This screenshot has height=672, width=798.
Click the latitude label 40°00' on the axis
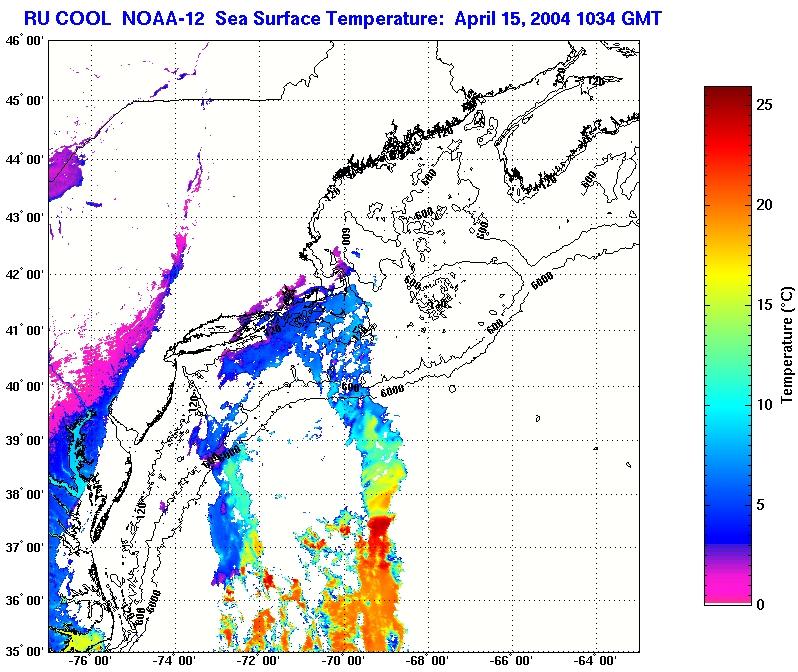click(24, 387)
